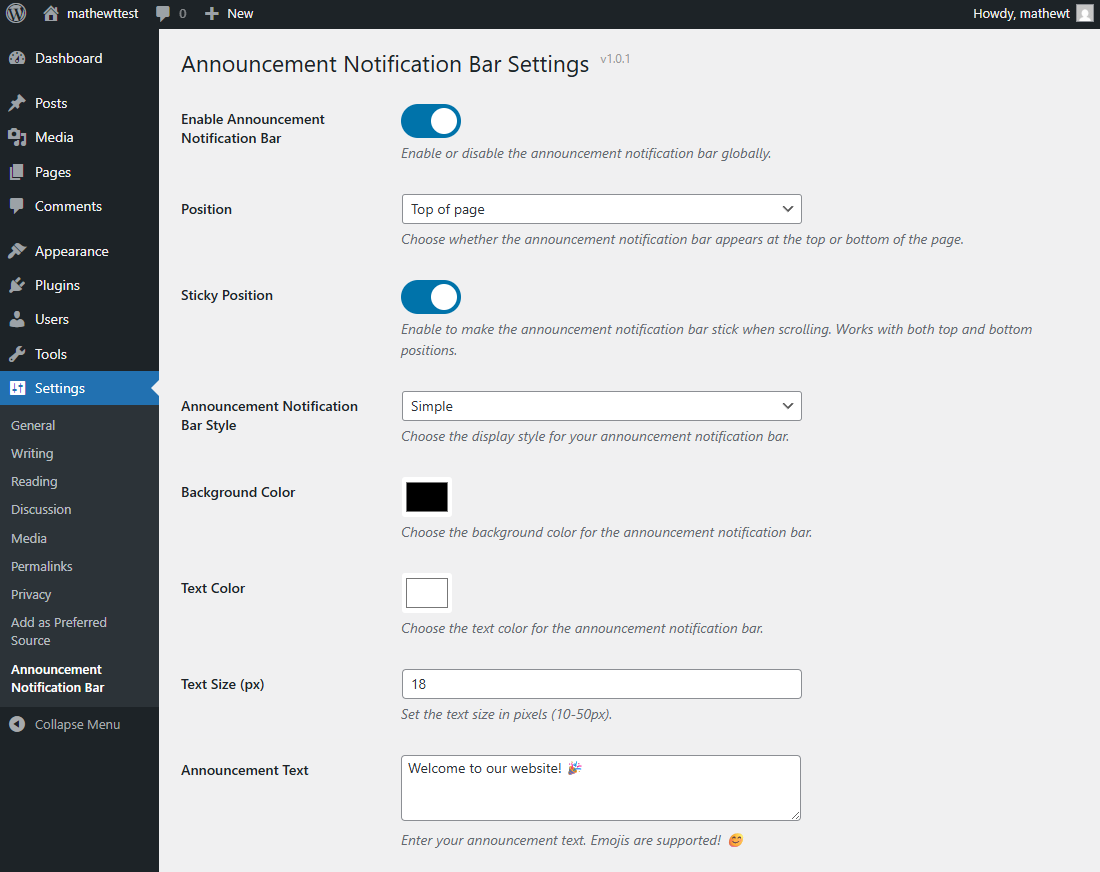Open the Background Color swatch picker
This screenshot has height=872, width=1100.
click(426, 497)
